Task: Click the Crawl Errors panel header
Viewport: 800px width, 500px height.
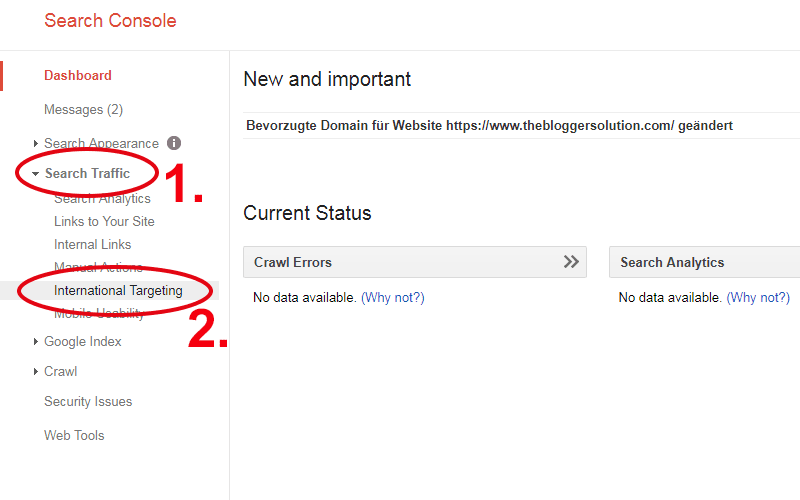Action: pos(415,262)
